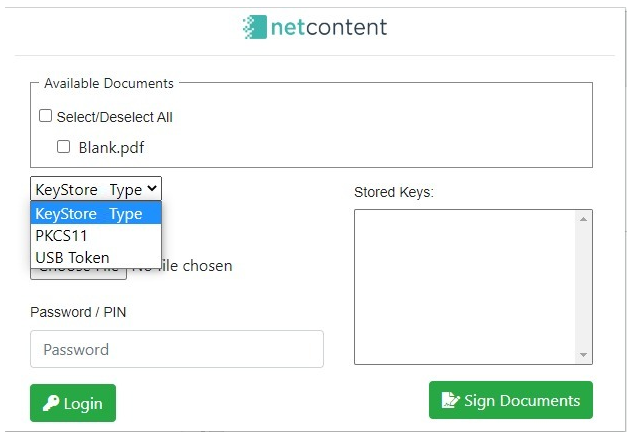Select USB Token from the keystore list
This screenshot has width=629, height=433.
pos(96,257)
